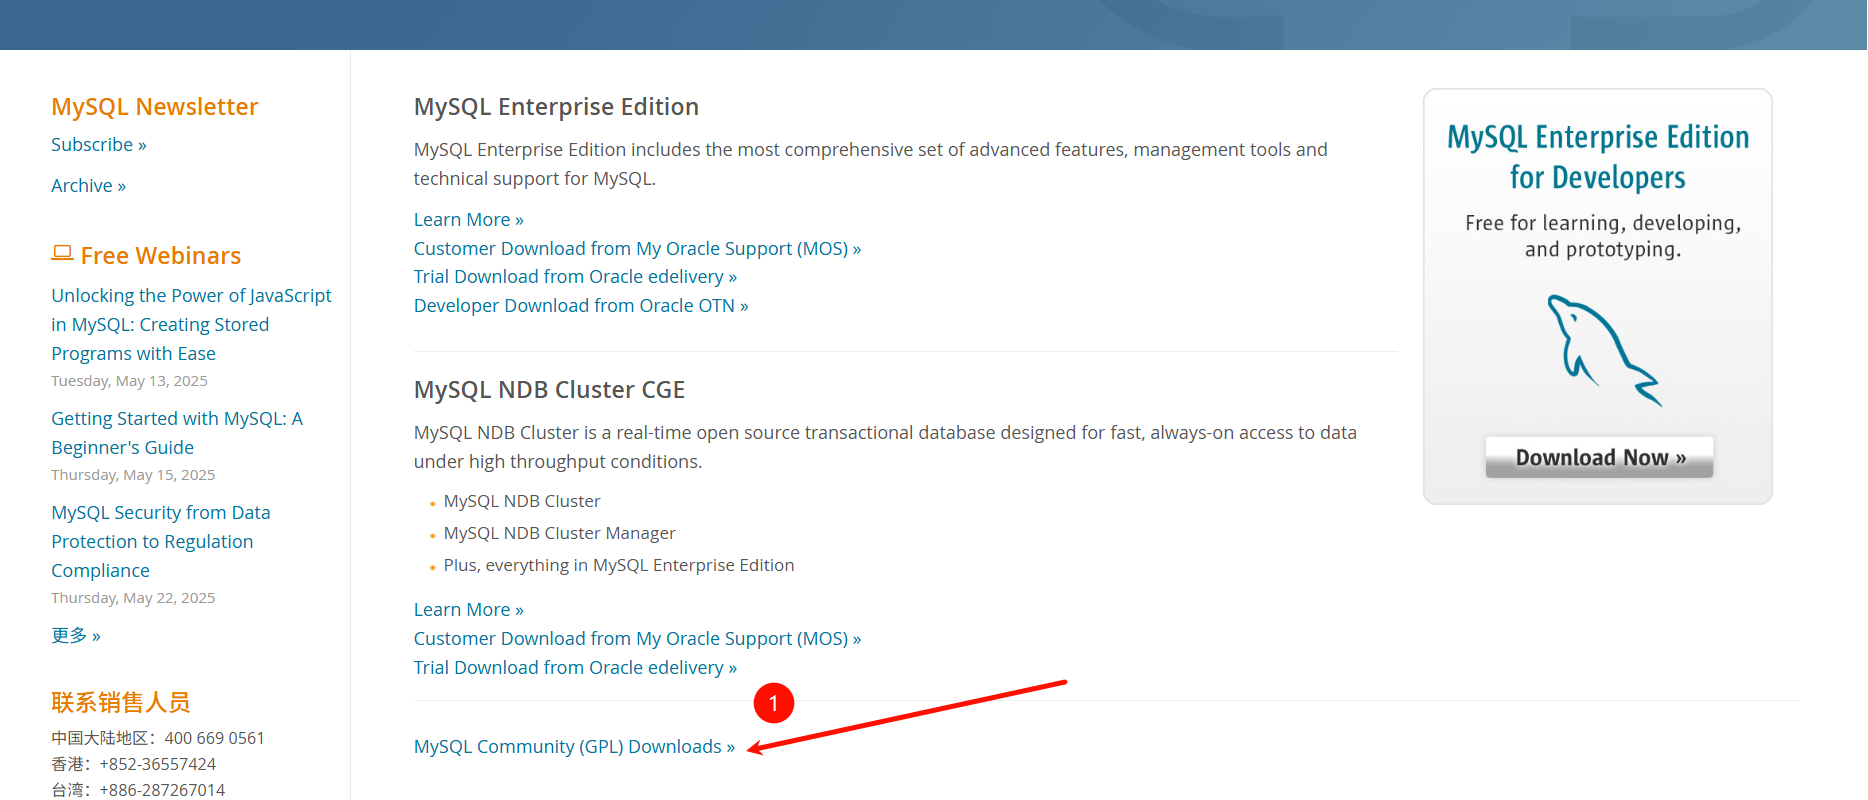Open the newsletter Archive link
This screenshot has height=800, width=1868.
[x=88, y=186]
